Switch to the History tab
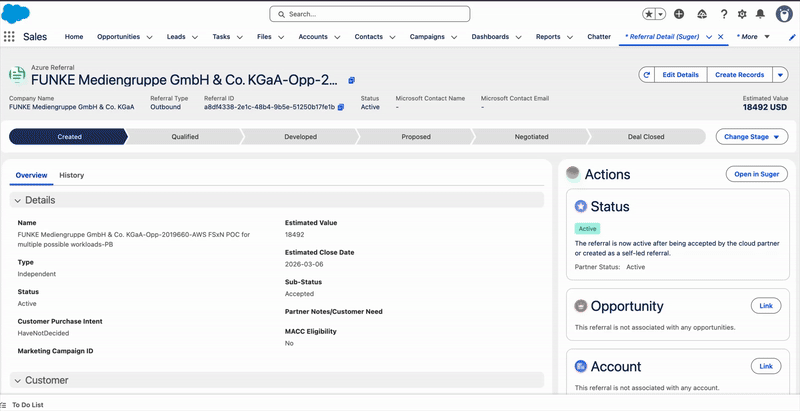 point(71,175)
